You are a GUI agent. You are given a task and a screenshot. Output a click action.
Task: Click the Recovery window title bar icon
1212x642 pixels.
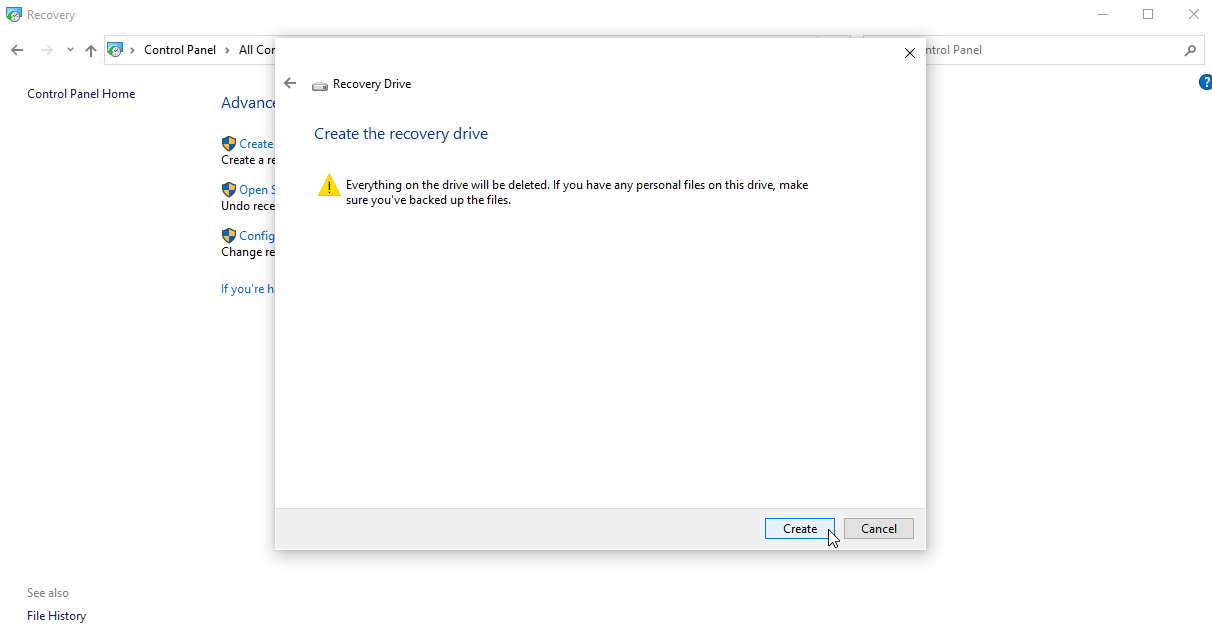pyautogui.click(x=14, y=15)
